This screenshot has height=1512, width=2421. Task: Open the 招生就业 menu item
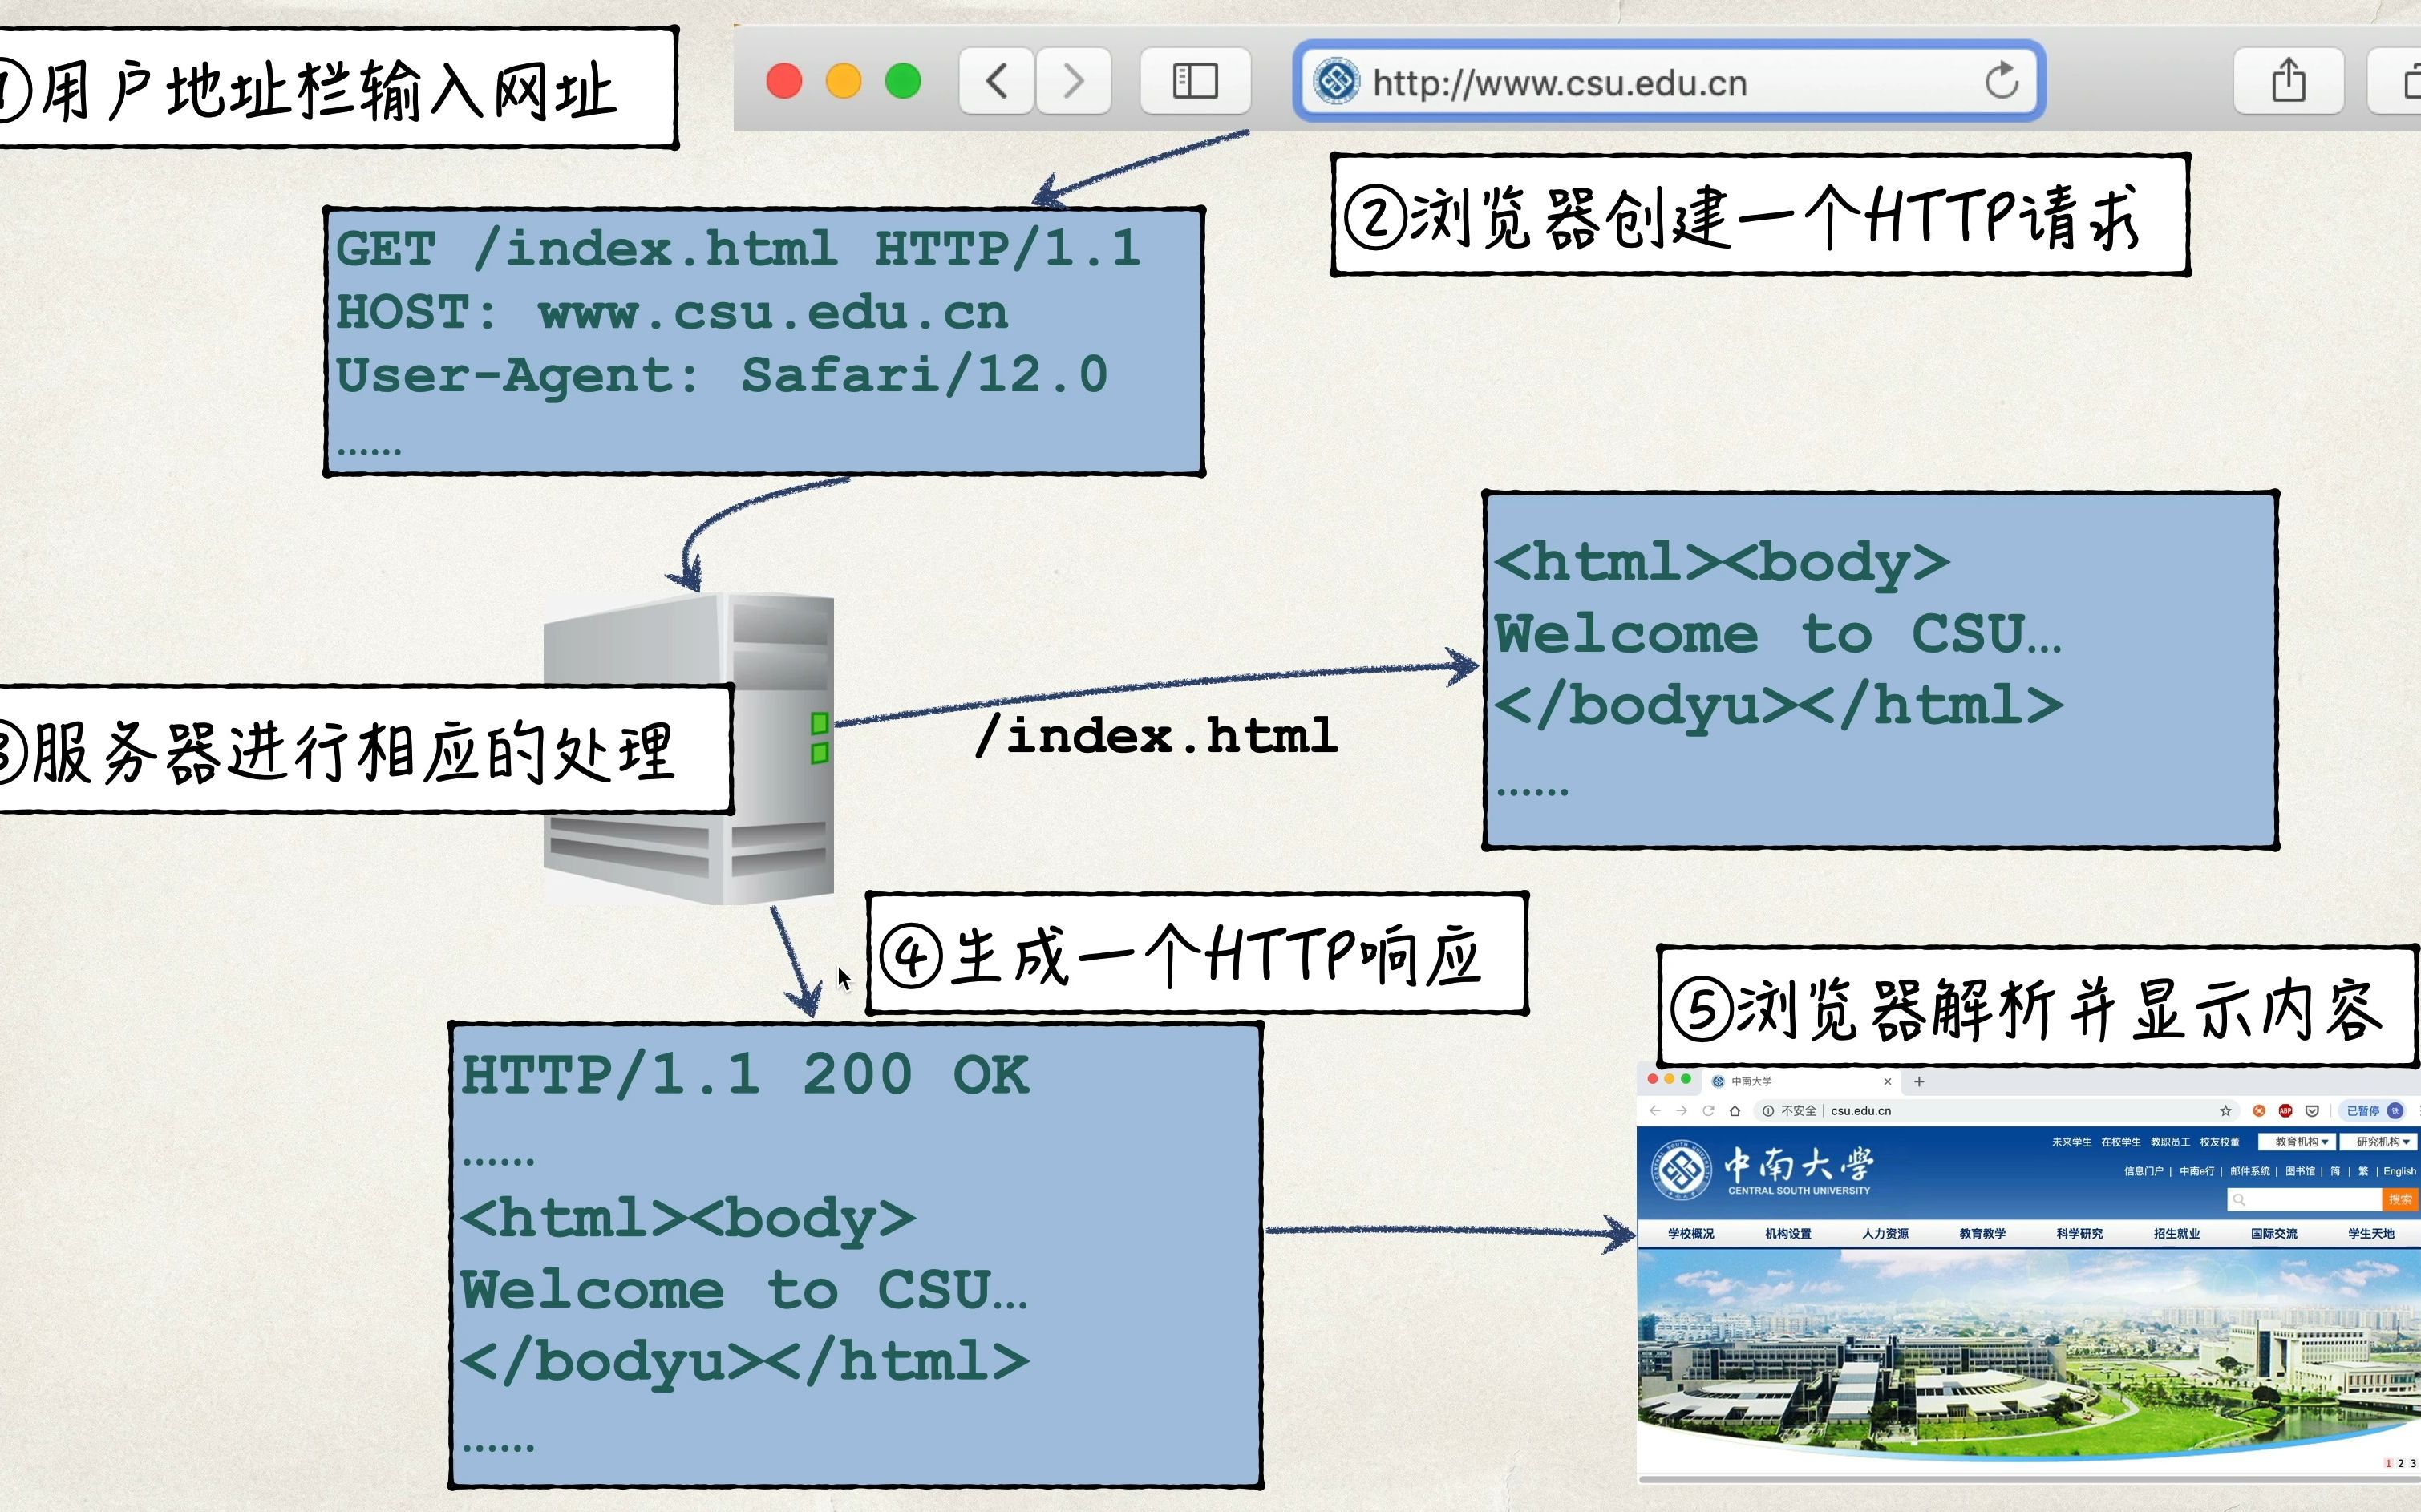click(x=2176, y=1233)
